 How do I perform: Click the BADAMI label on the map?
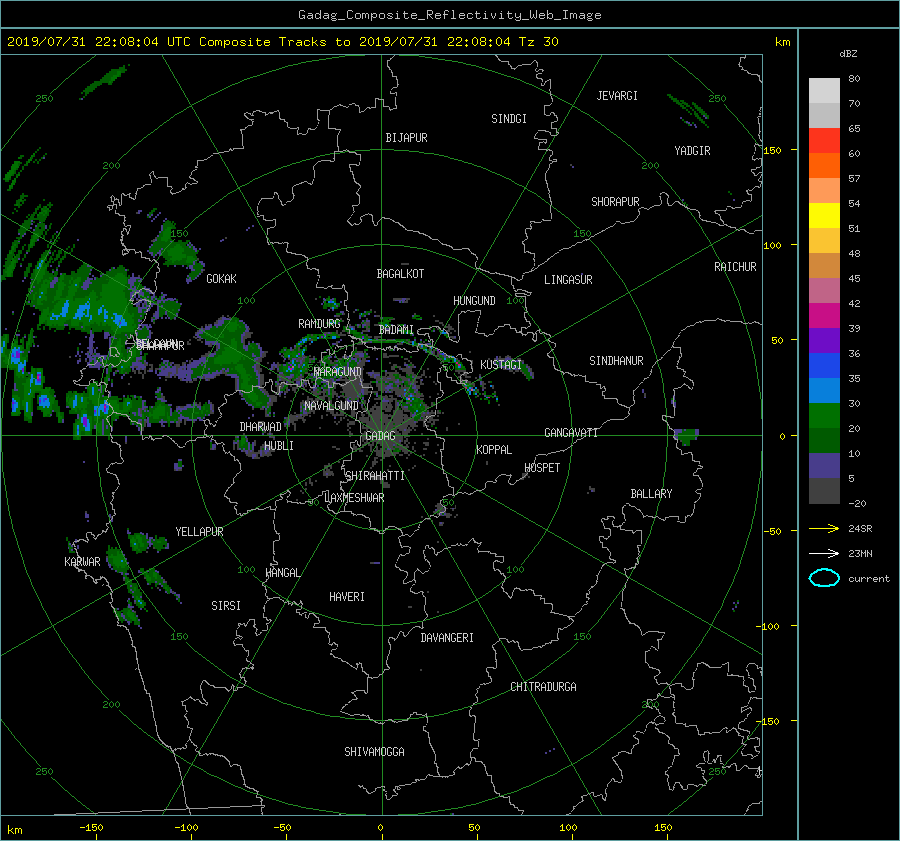tap(396, 330)
